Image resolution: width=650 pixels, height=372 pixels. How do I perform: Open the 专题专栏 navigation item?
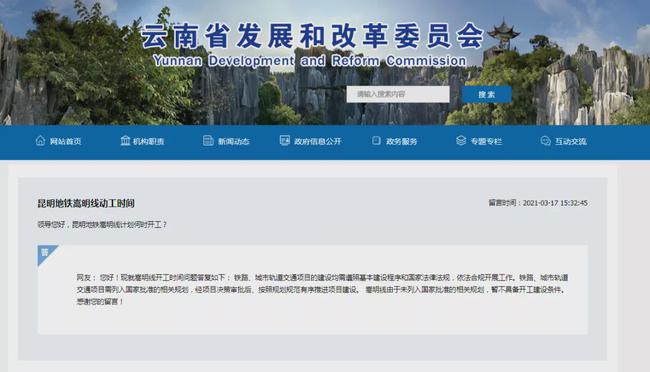click(x=486, y=141)
